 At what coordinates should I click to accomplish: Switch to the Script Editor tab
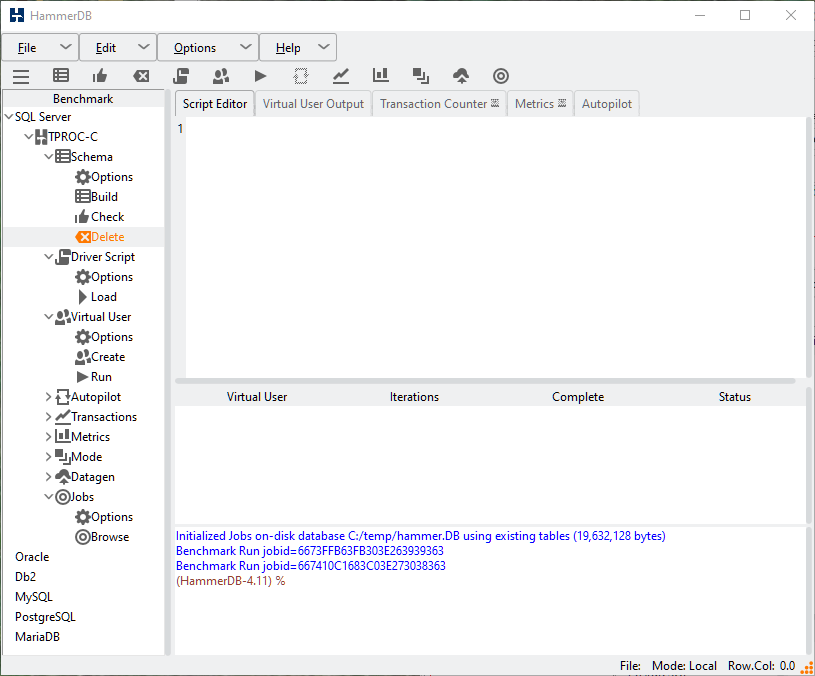[215, 103]
